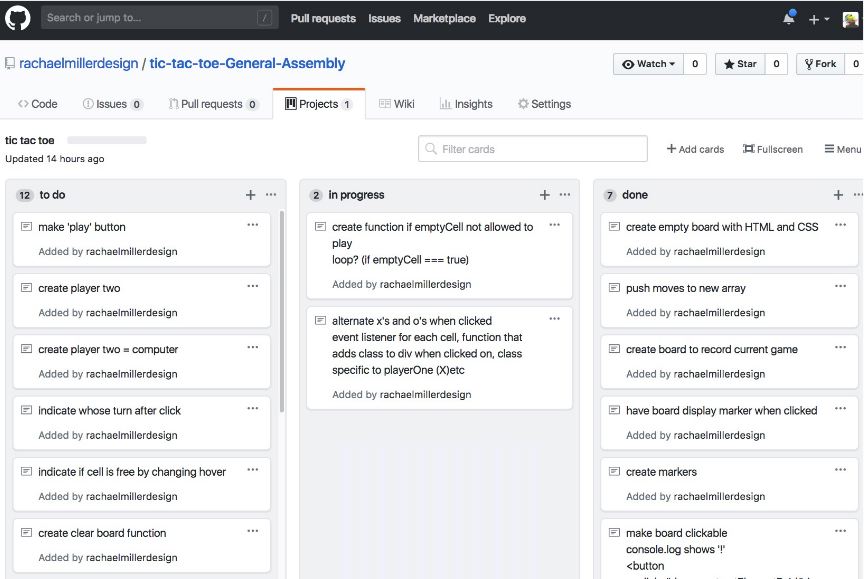
Task: Open options for emptyCell function card
Action: 555,225
